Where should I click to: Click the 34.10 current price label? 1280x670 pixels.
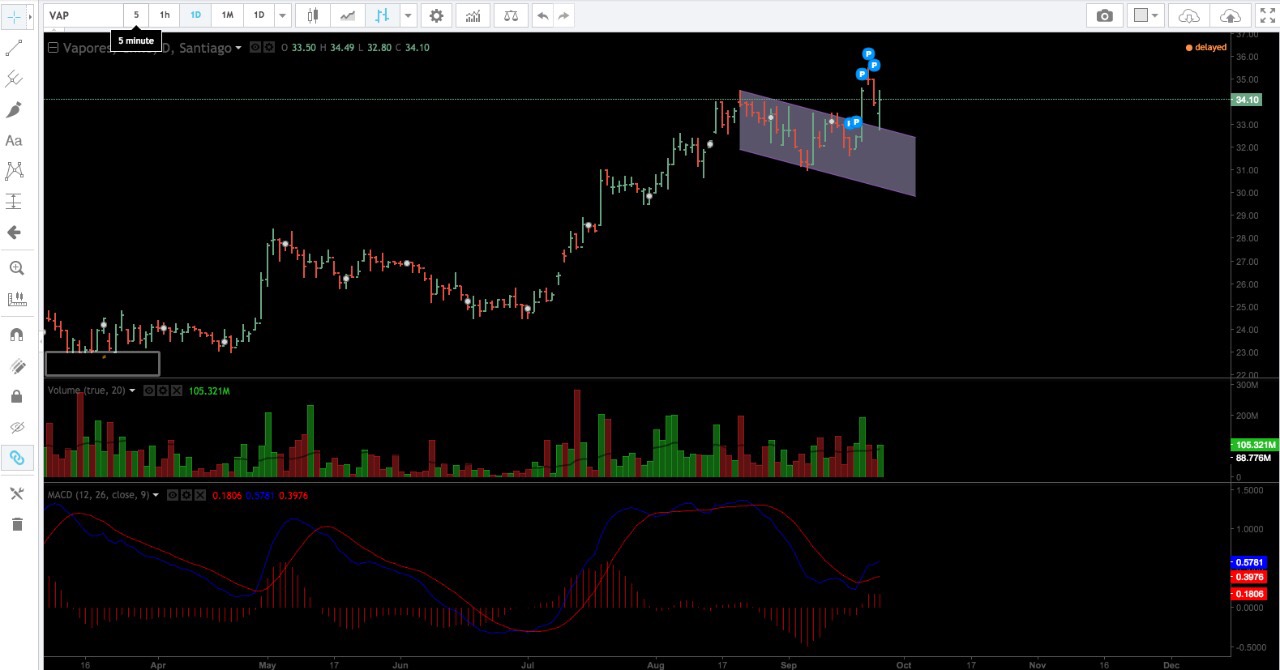1247,100
